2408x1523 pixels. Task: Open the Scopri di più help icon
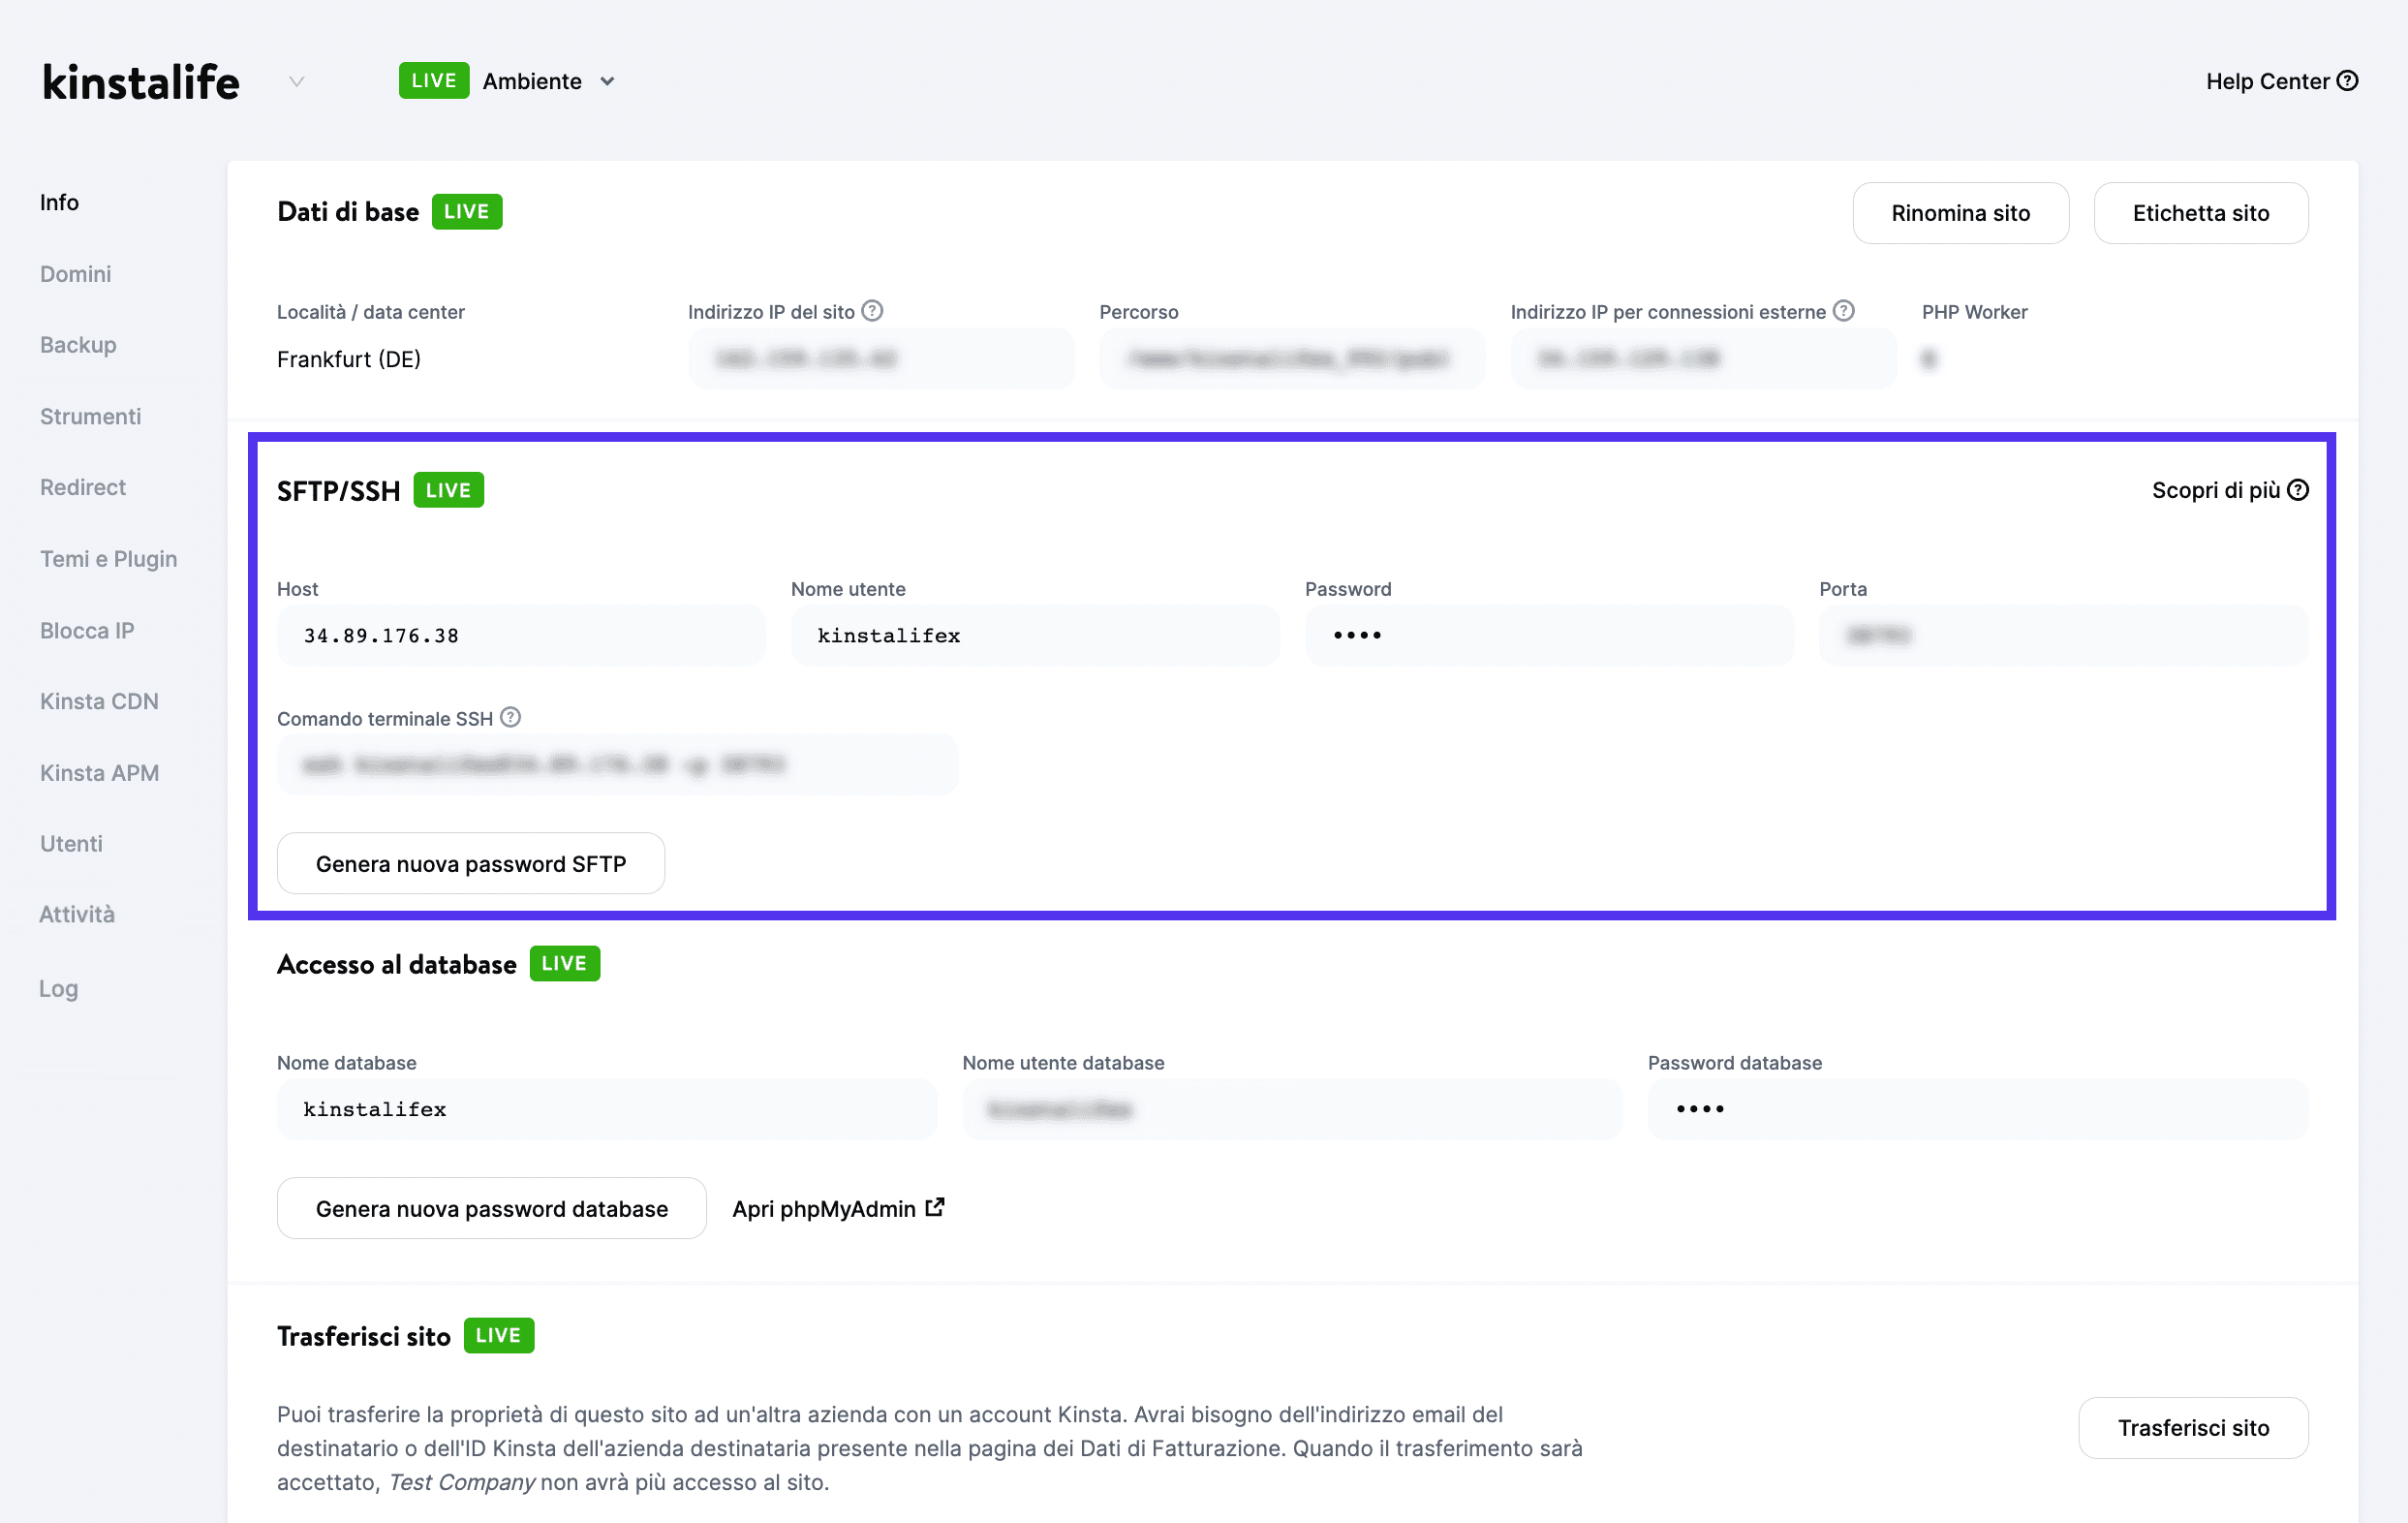click(x=2297, y=489)
